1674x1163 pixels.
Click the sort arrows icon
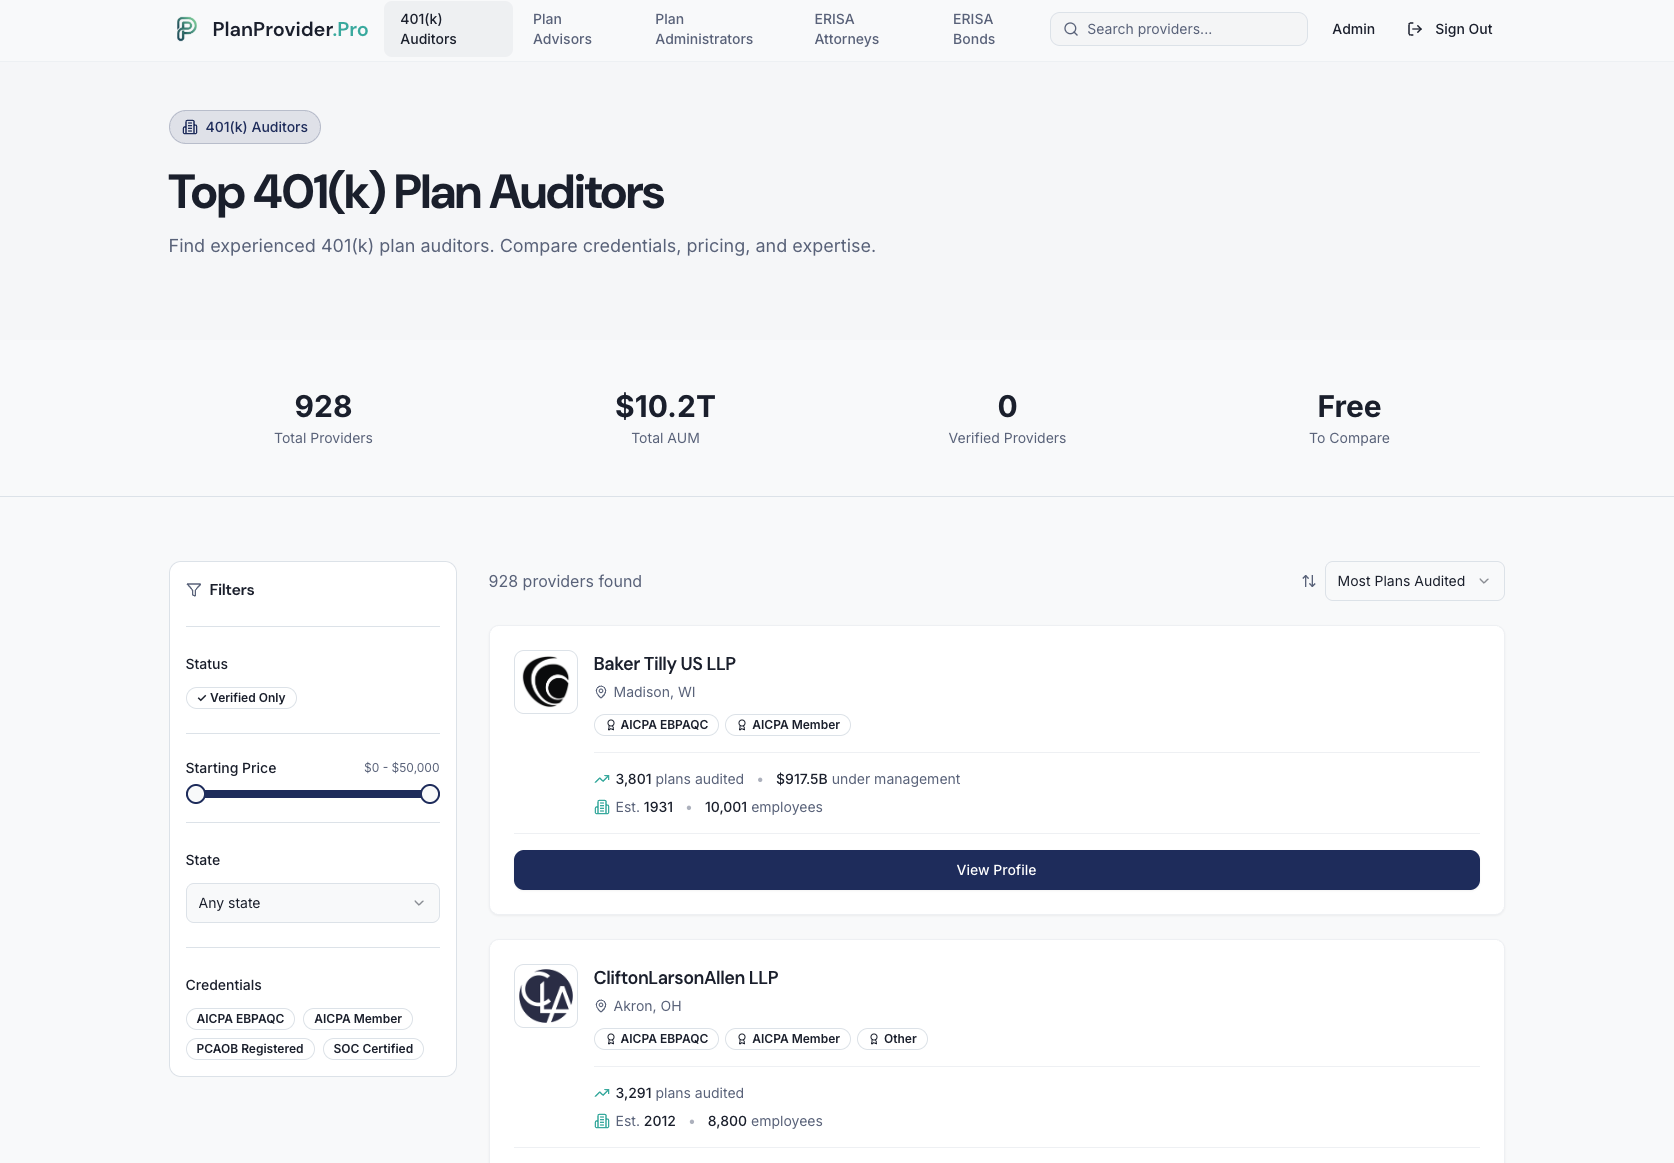coord(1308,581)
